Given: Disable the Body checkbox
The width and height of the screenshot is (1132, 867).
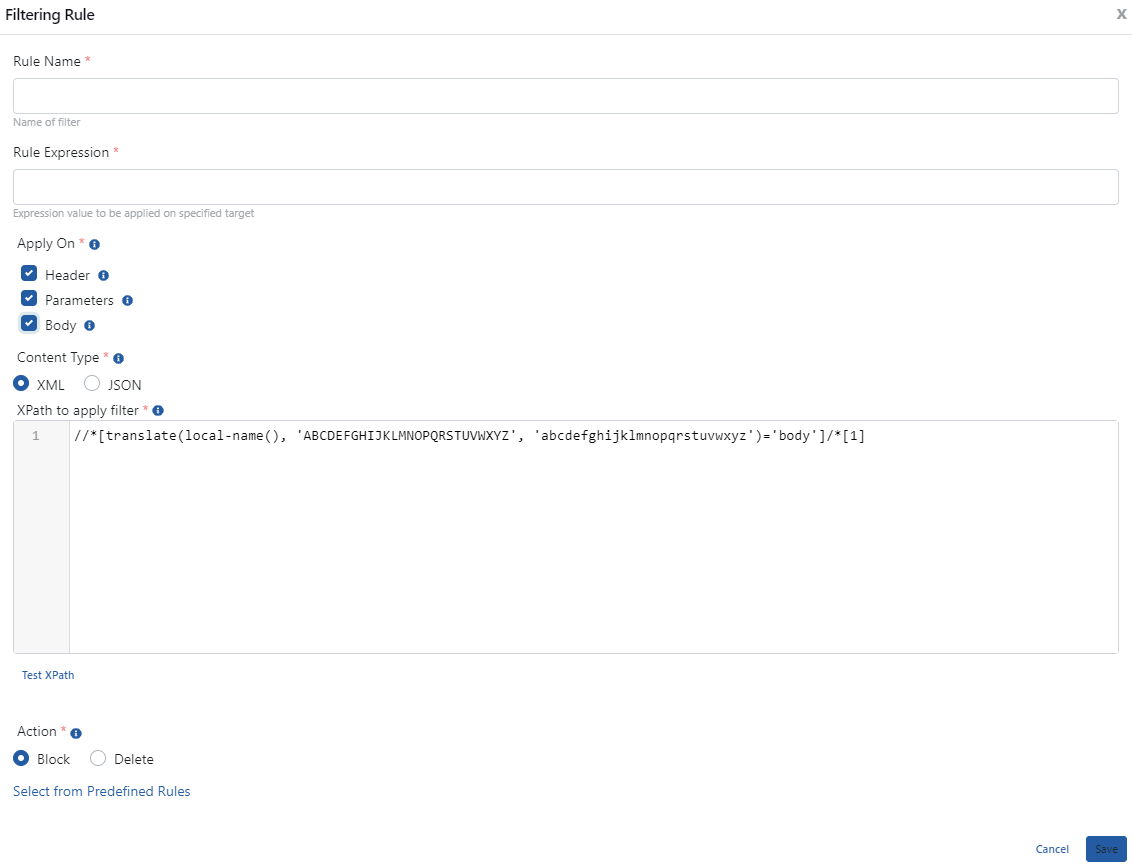Looking at the screenshot, I should 29,324.
